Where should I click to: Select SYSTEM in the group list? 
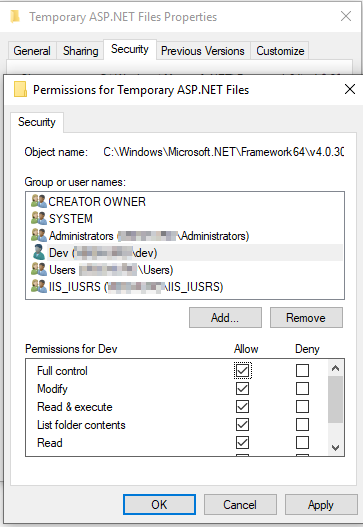tap(185, 218)
